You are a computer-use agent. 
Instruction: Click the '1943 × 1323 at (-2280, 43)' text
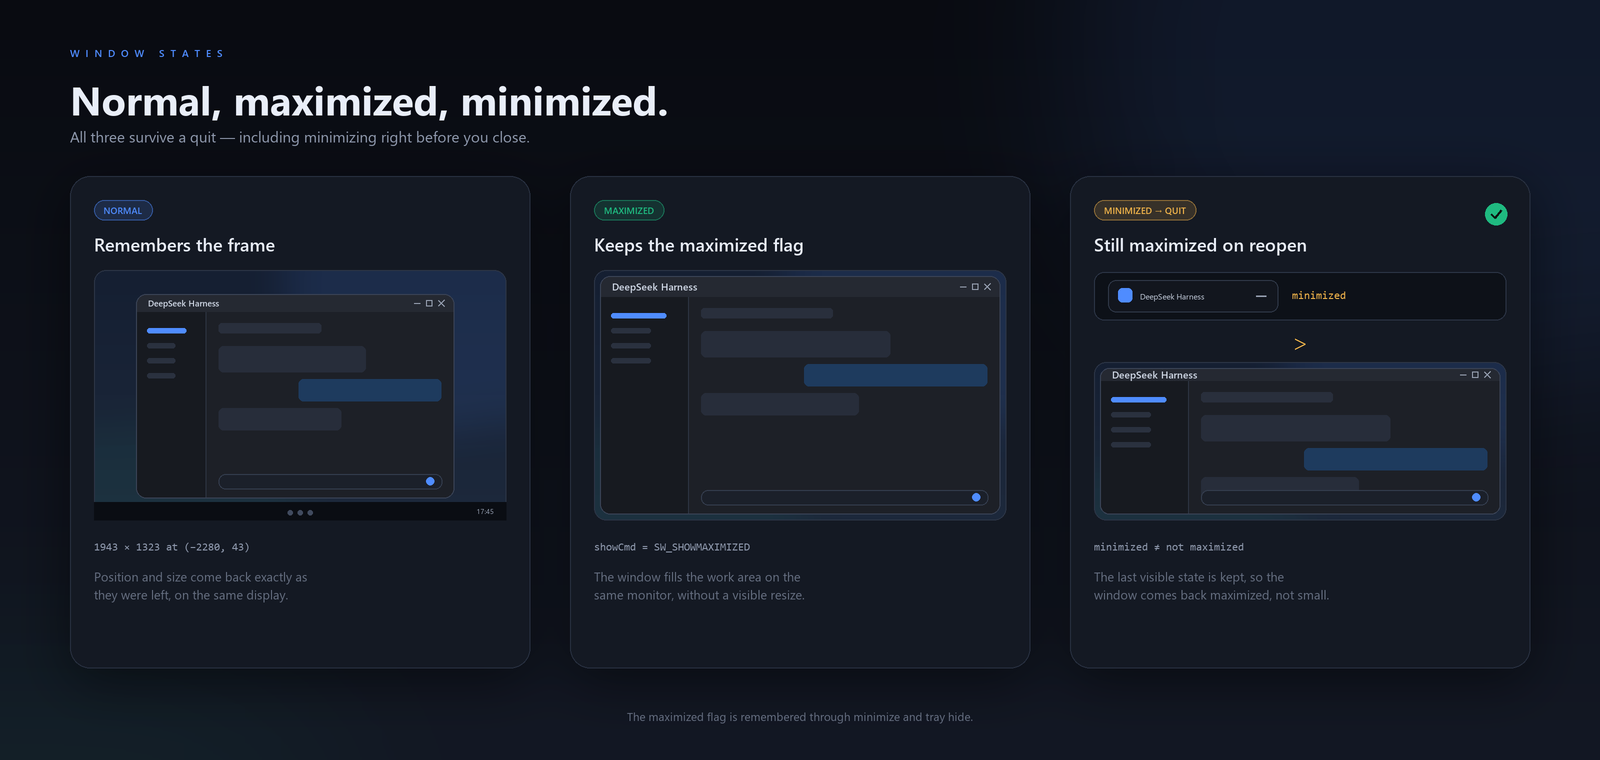[172, 547]
